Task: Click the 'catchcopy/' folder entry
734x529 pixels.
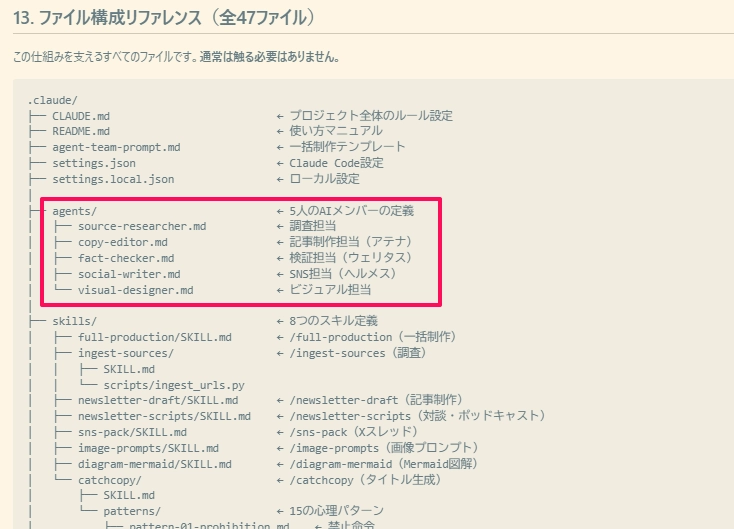Action: [x=110, y=480]
